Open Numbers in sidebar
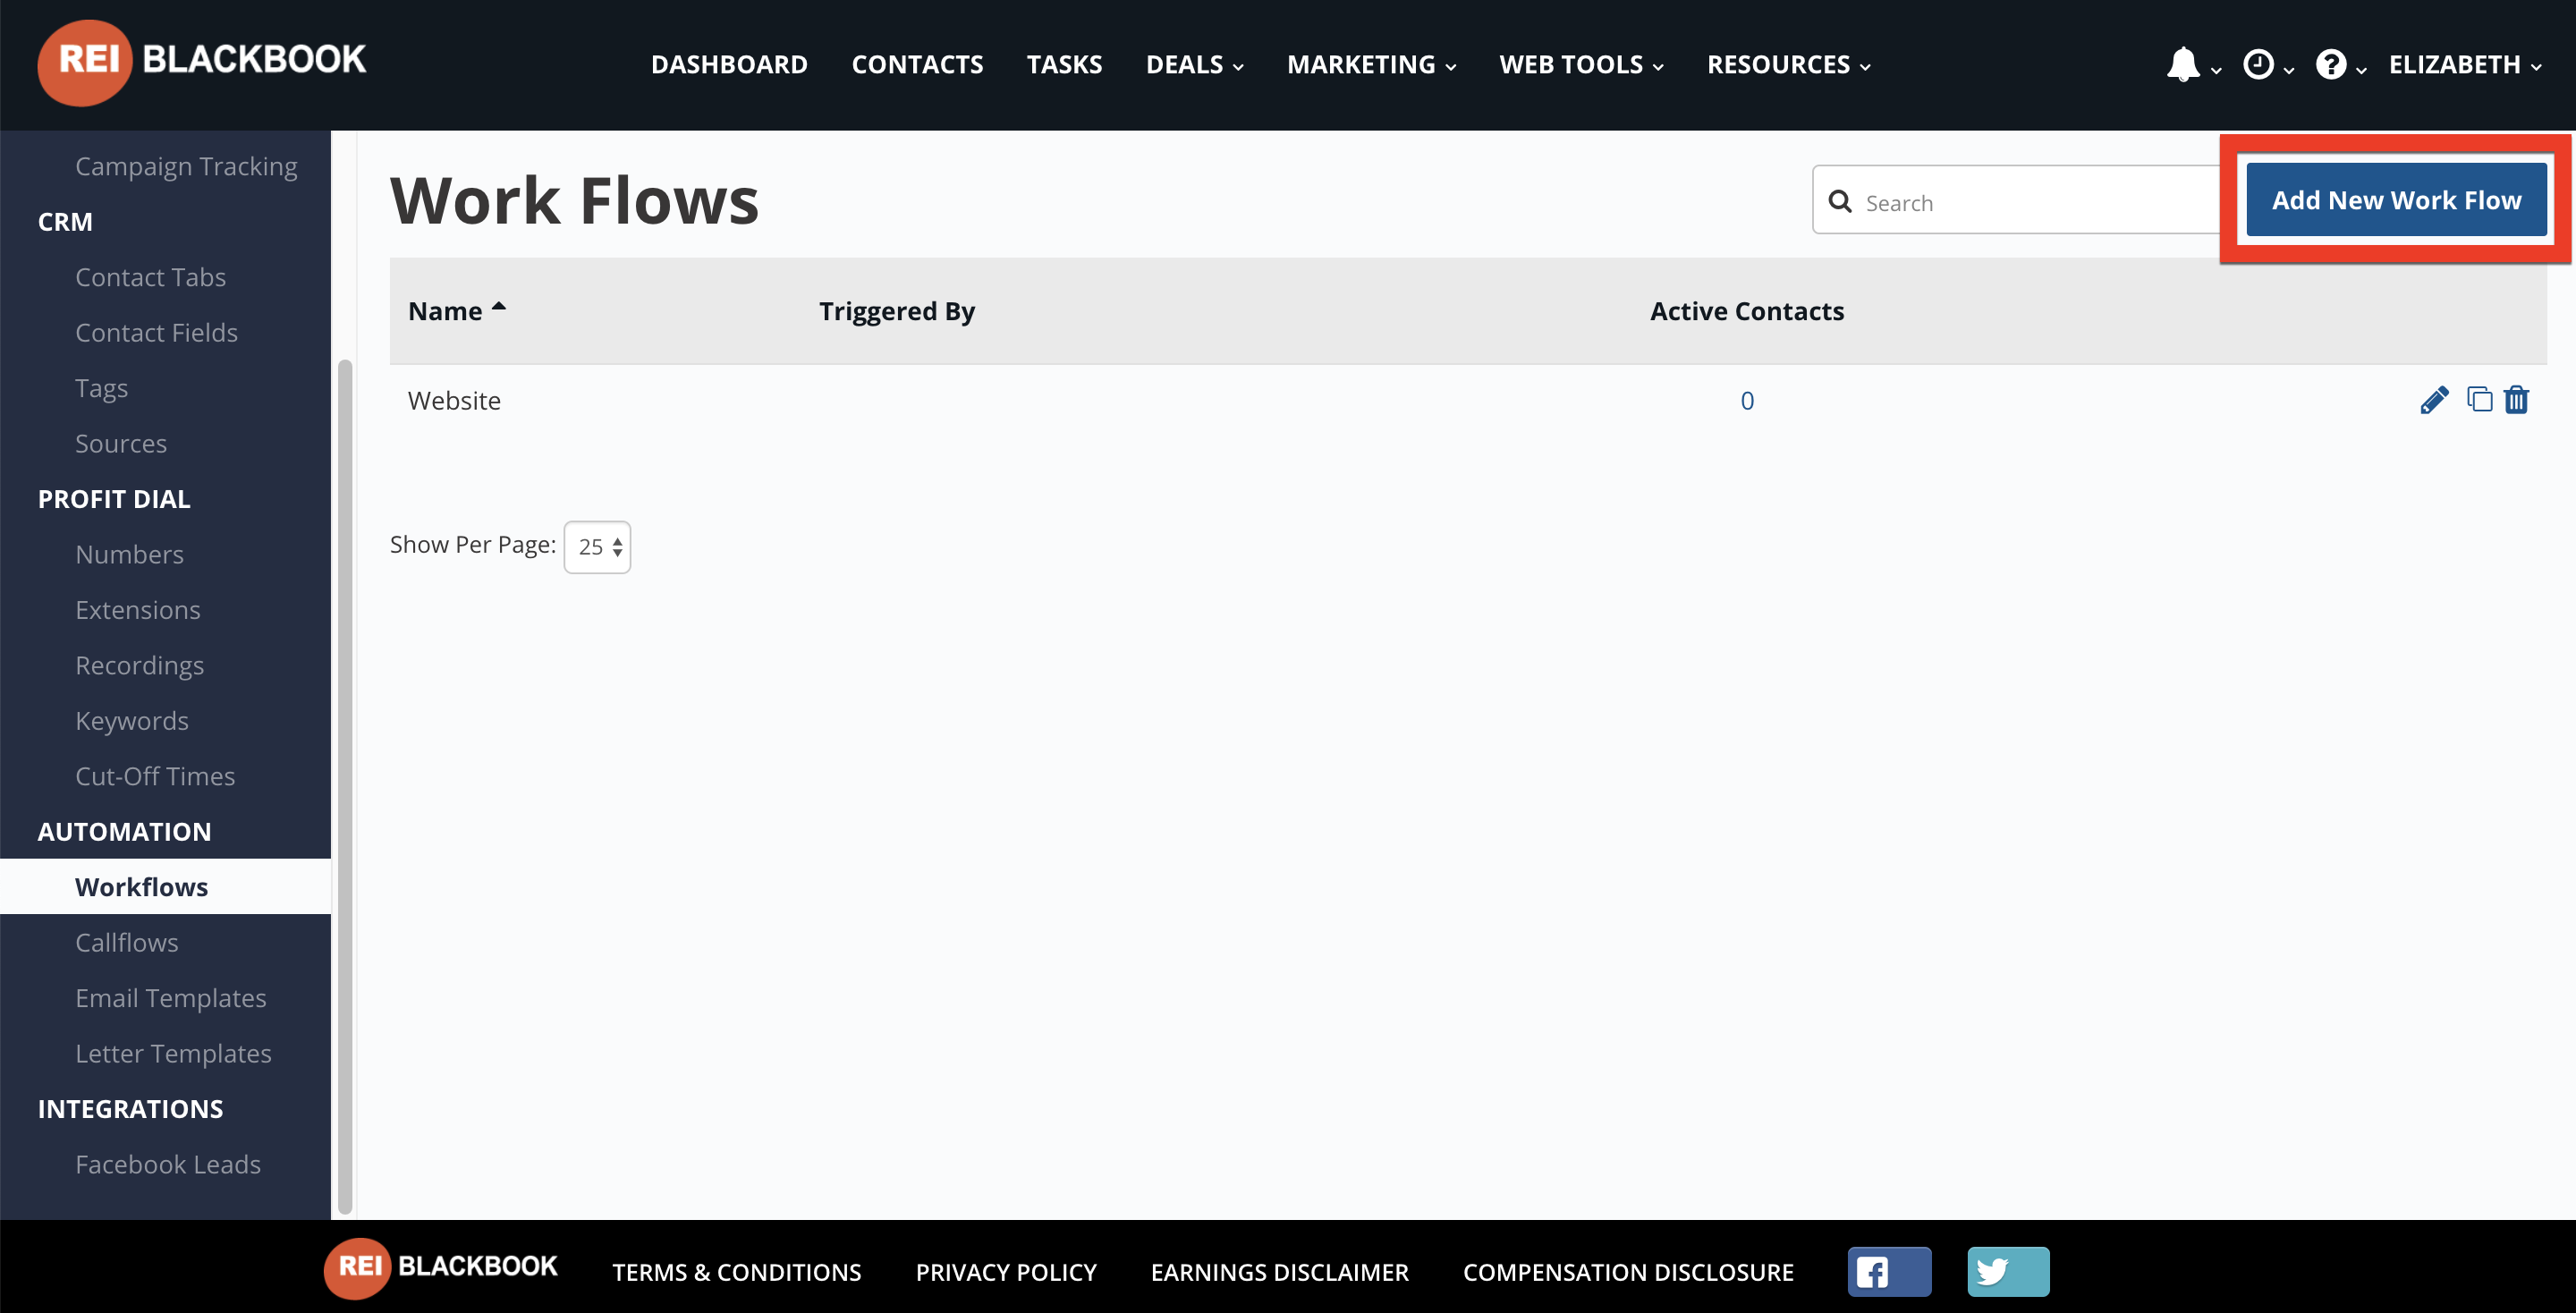The height and width of the screenshot is (1313, 2576). 129,554
